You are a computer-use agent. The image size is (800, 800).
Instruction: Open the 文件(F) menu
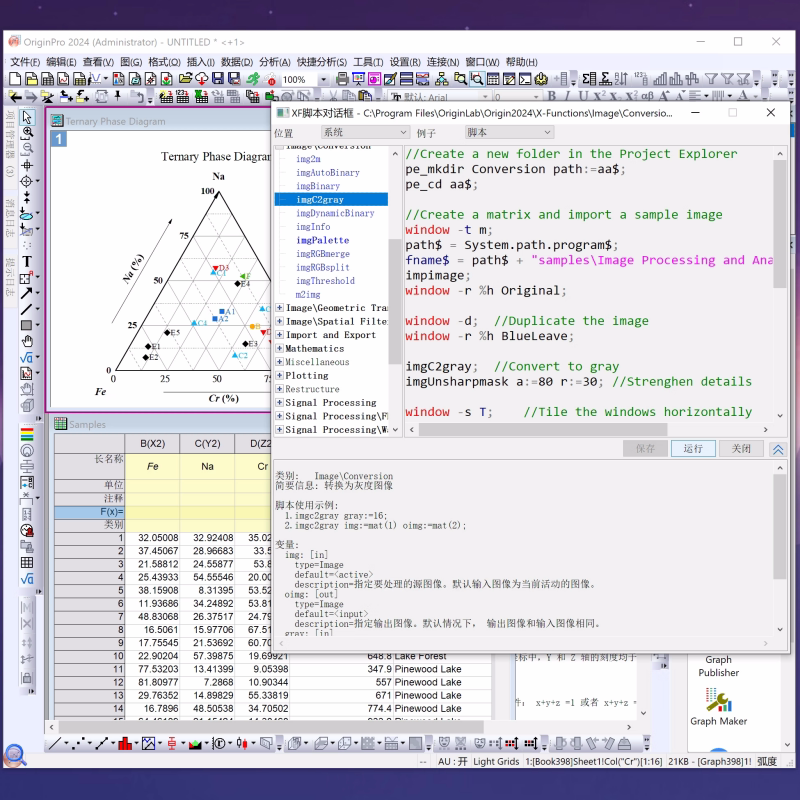(x=25, y=62)
